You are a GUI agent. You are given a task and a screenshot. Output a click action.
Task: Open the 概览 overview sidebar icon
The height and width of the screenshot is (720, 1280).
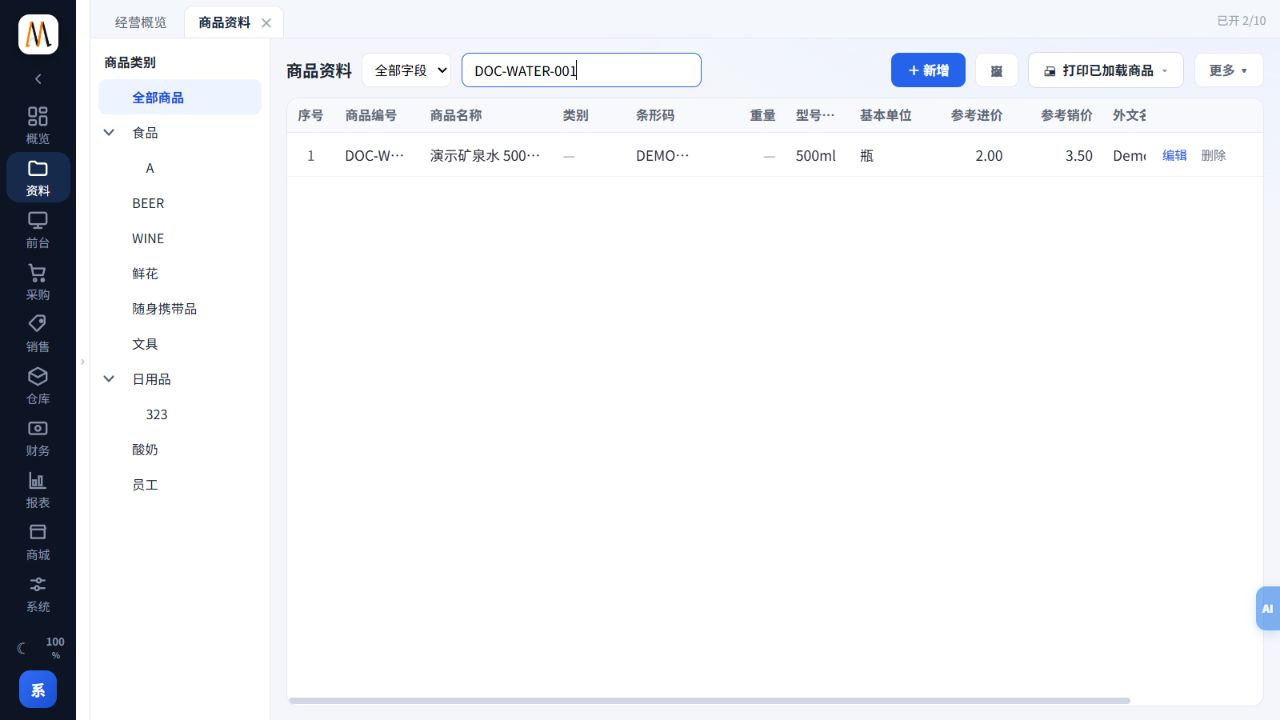(38, 125)
